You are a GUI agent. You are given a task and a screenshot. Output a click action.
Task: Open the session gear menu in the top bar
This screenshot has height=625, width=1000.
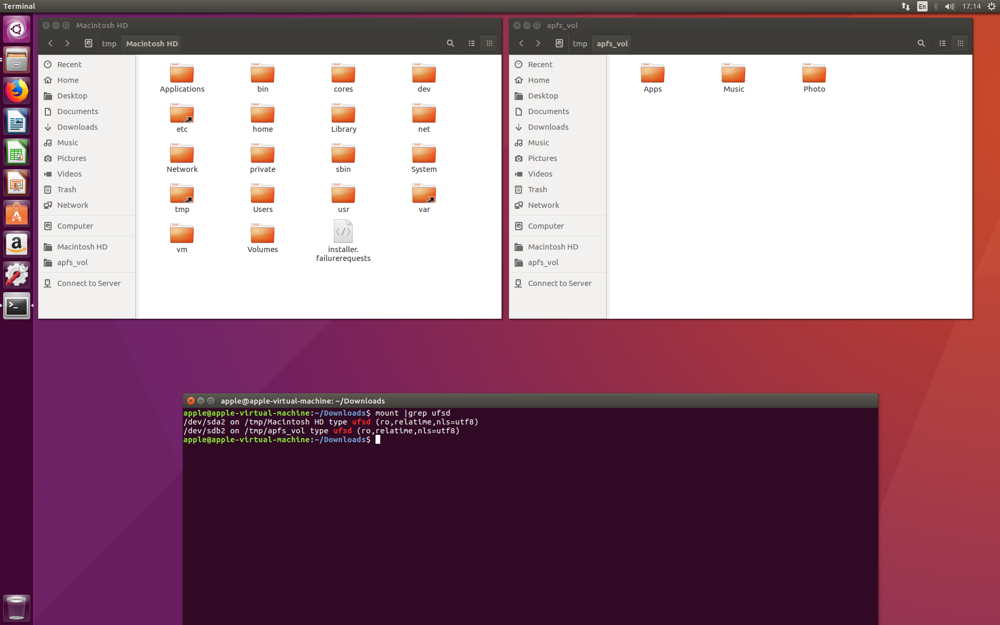(990, 6)
